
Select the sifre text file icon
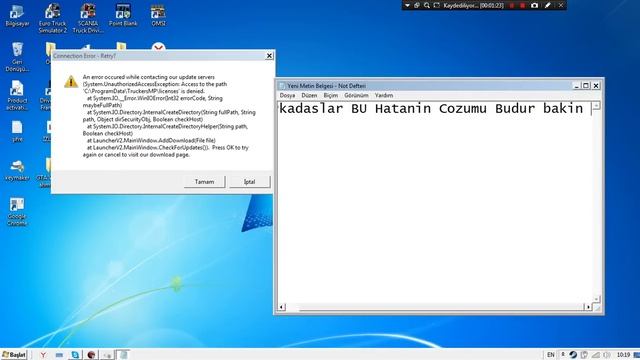coord(17,131)
